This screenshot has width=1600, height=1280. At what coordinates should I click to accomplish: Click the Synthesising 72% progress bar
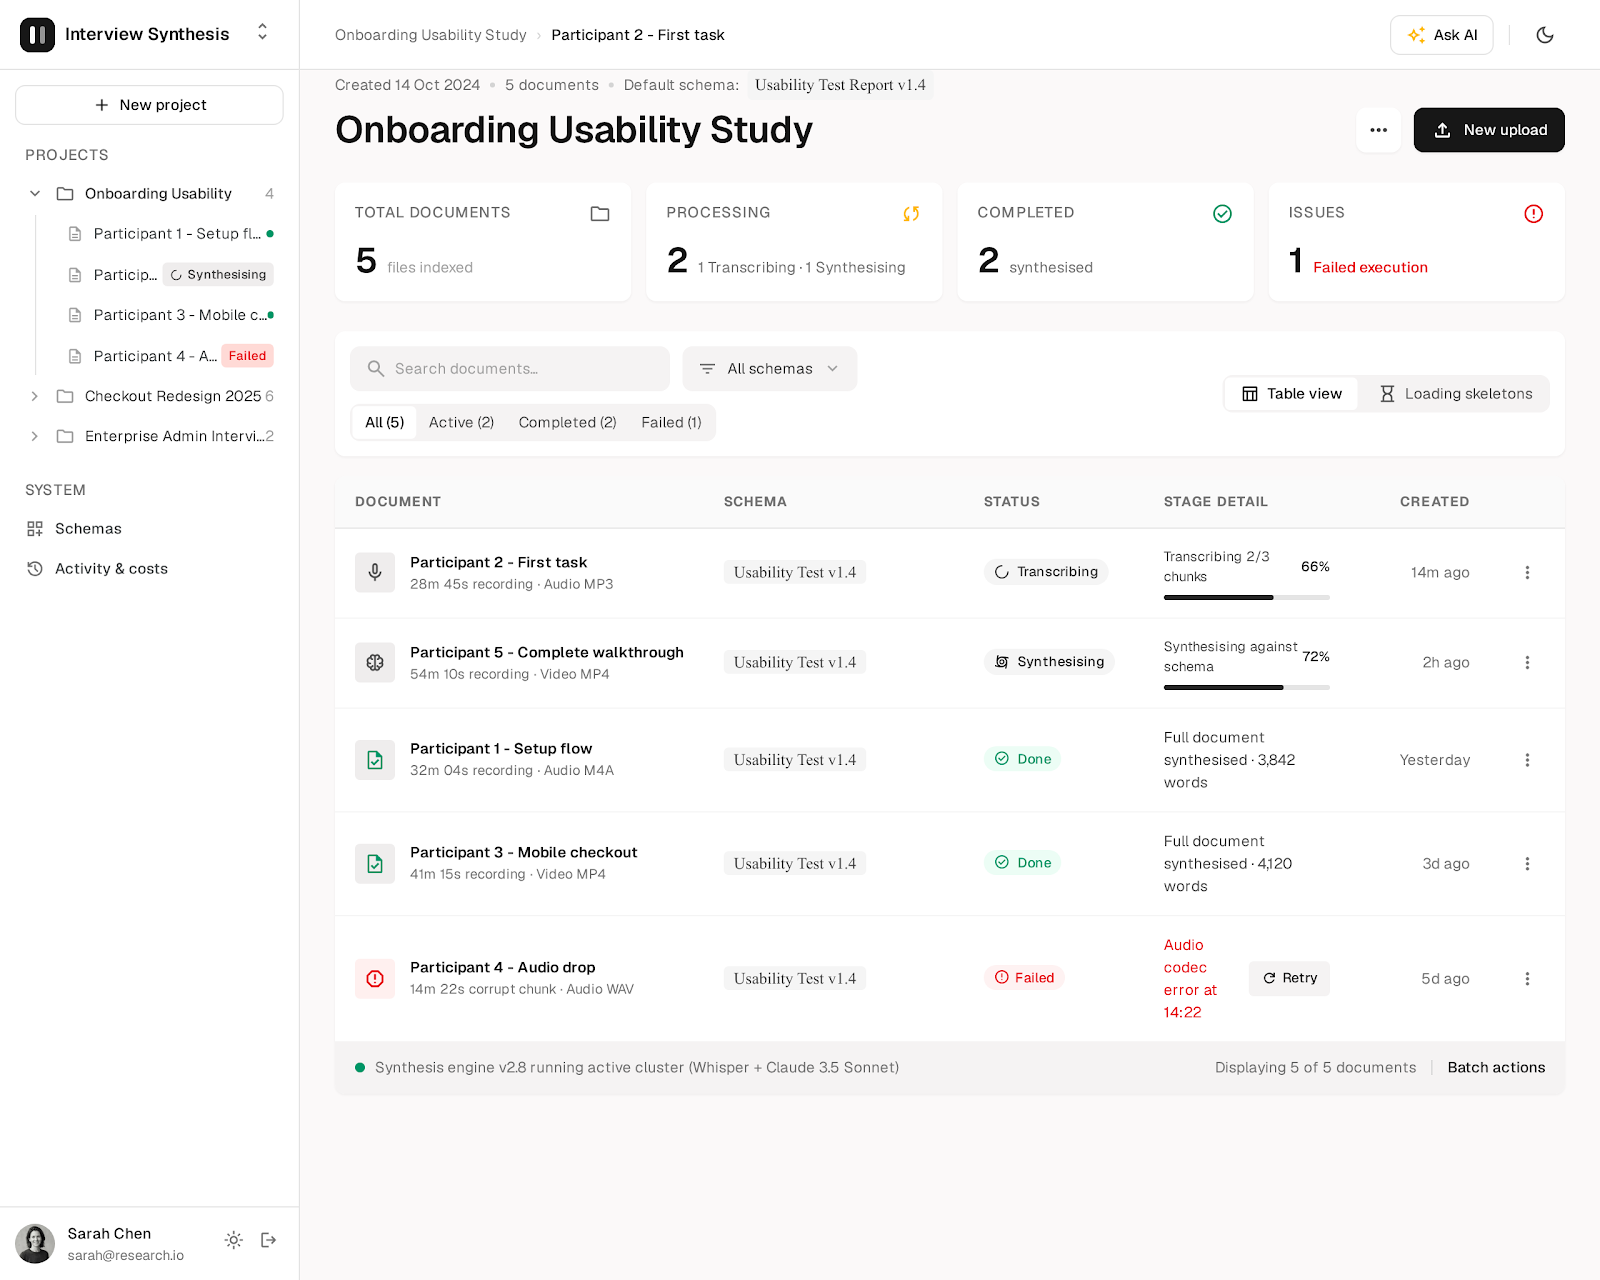[1247, 688]
